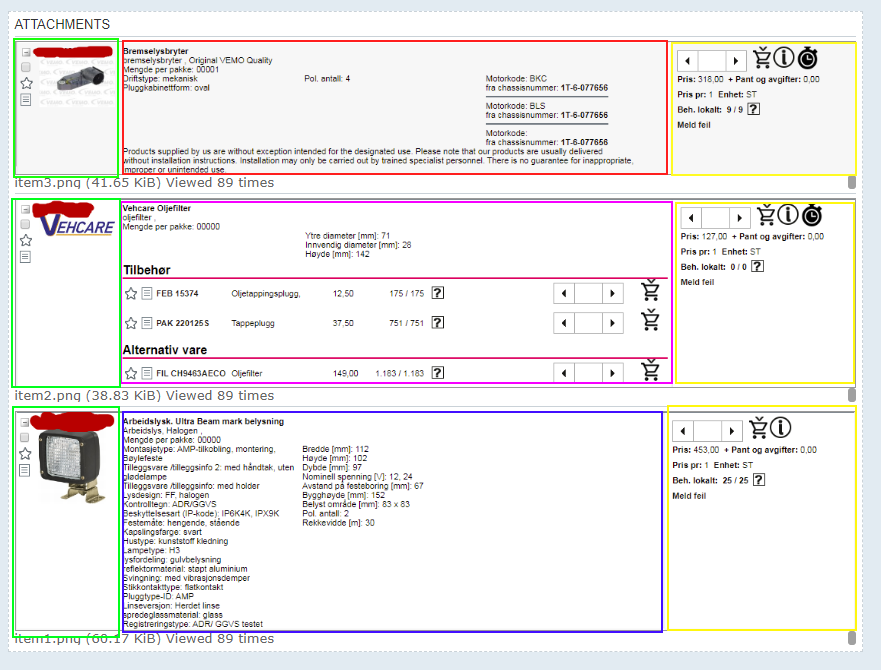Click Meld feil for Arbeidslysk. product
881x670 pixels.
click(689, 495)
